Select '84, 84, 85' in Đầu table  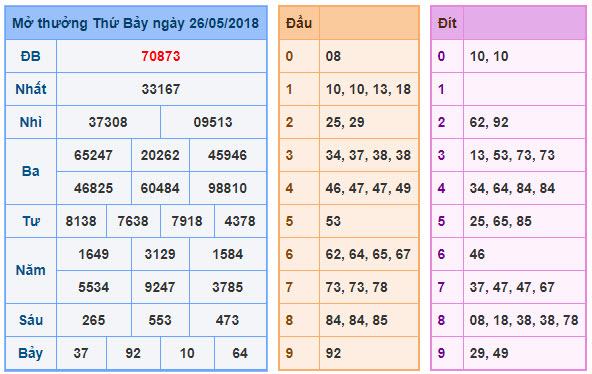[356, 320]
